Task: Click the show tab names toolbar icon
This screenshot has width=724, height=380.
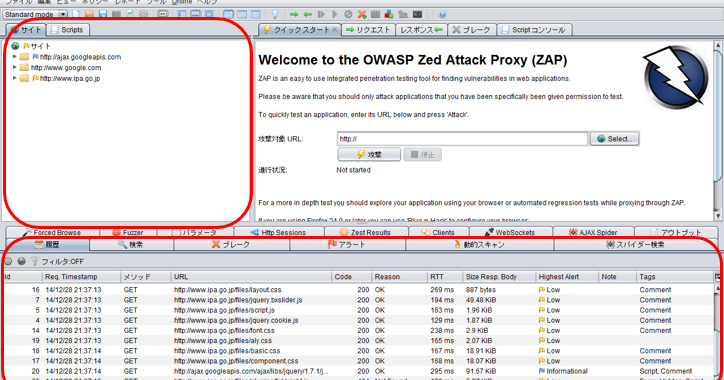Action: pos(163,14)
